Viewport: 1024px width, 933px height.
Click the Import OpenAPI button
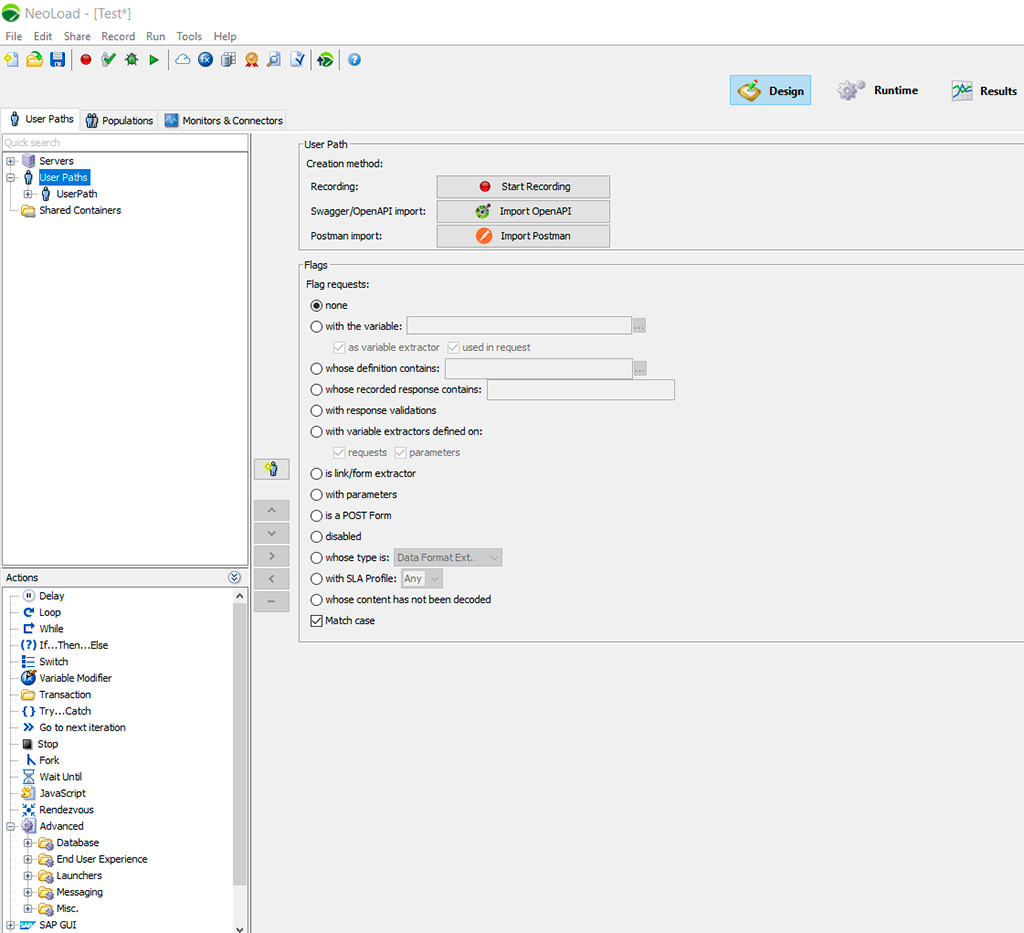click(523, 212)
